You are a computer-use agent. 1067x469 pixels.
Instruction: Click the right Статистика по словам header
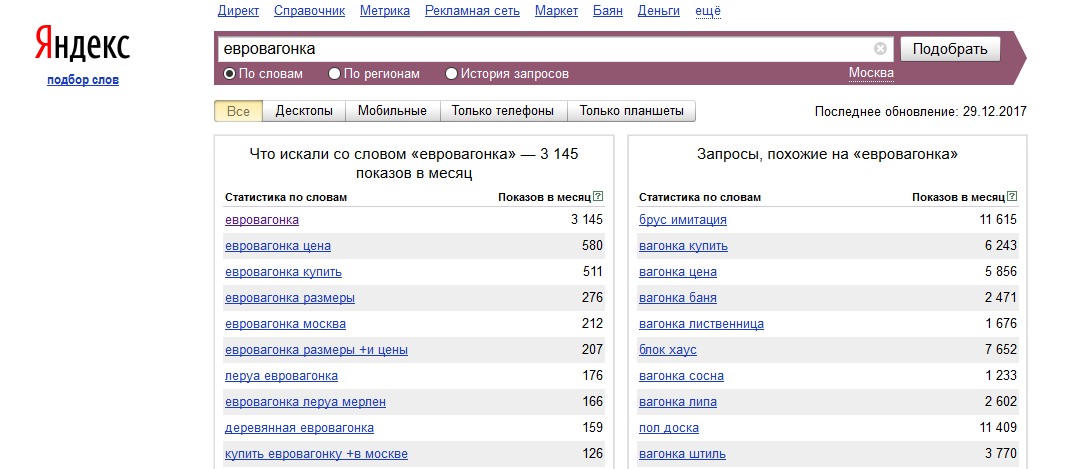tap(700, 197)
